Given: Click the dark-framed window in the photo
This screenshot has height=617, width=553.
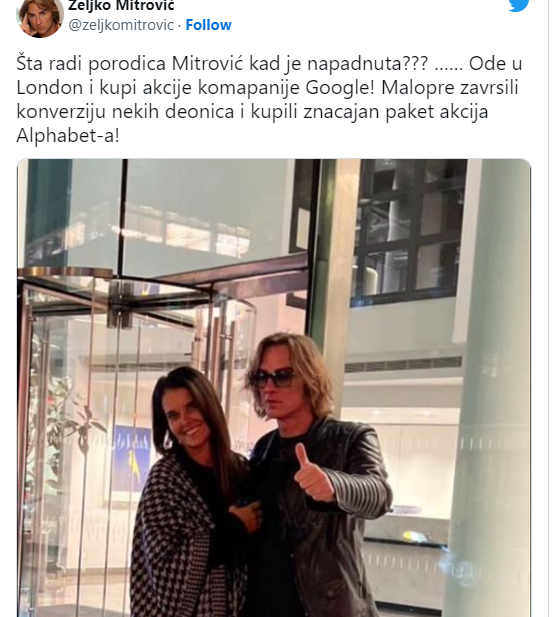Looking at the screenshot, I should coord(409,232).
